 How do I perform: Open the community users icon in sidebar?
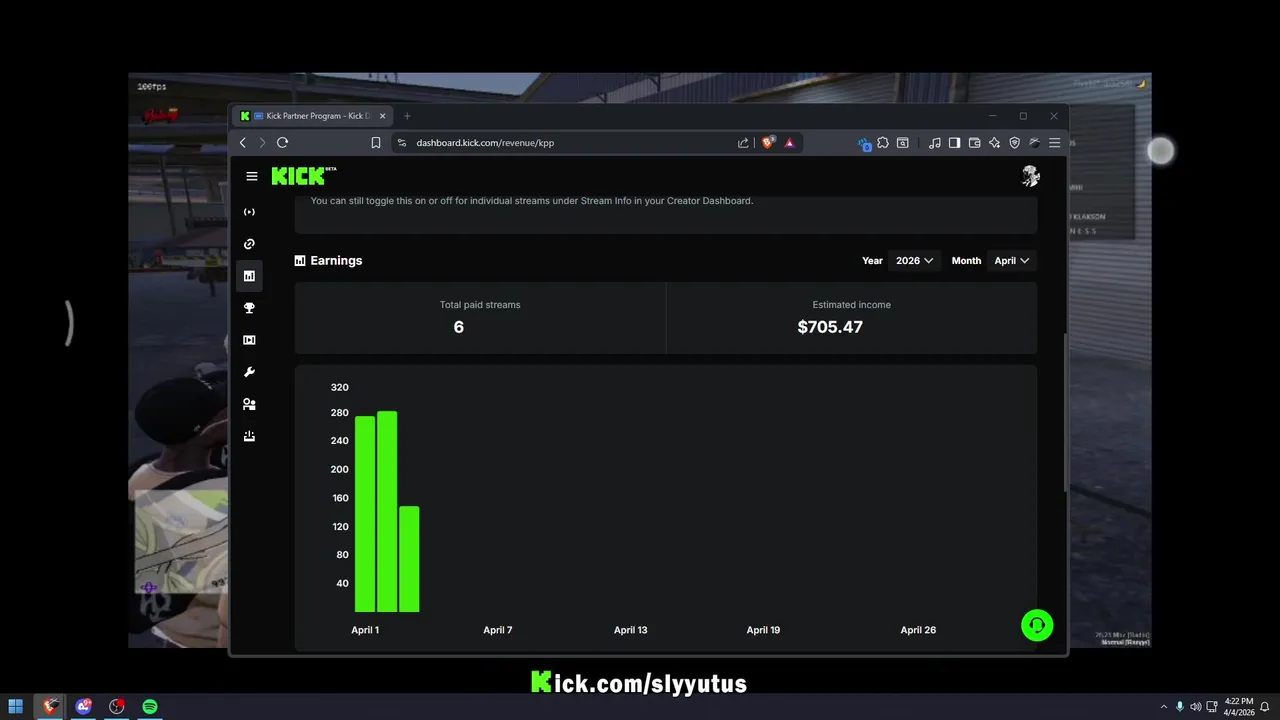pos(249,404)
